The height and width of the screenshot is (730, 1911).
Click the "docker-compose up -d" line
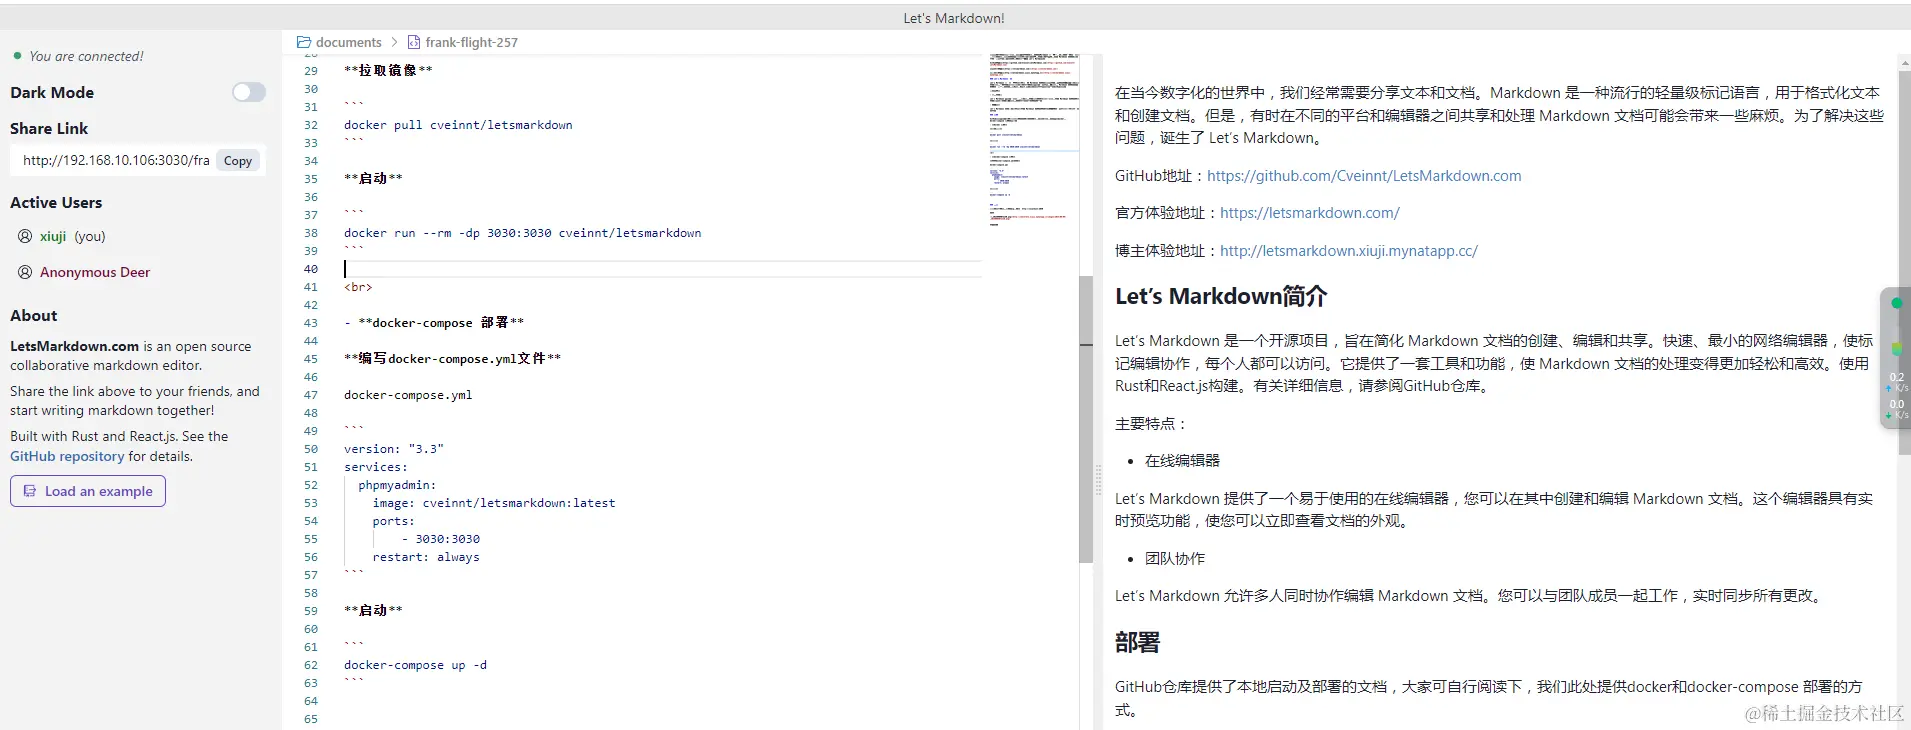tap(415, 665)
